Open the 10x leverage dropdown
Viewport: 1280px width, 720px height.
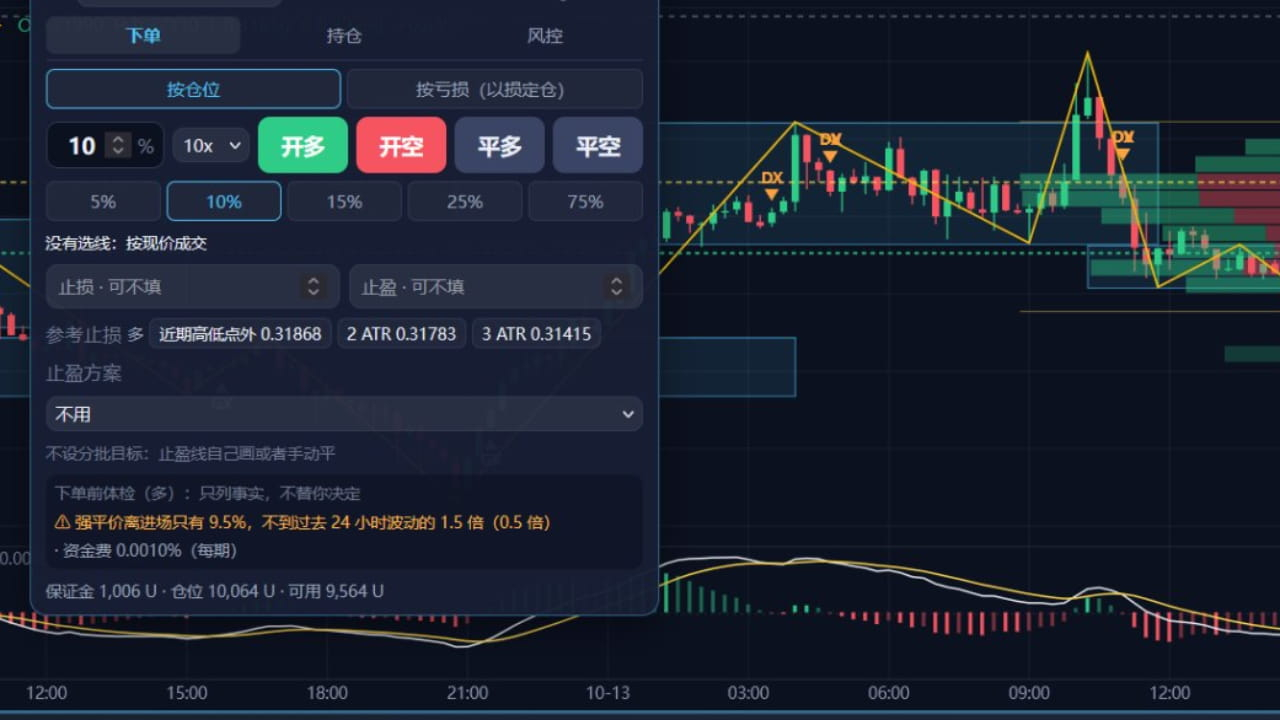coord(211,146)
